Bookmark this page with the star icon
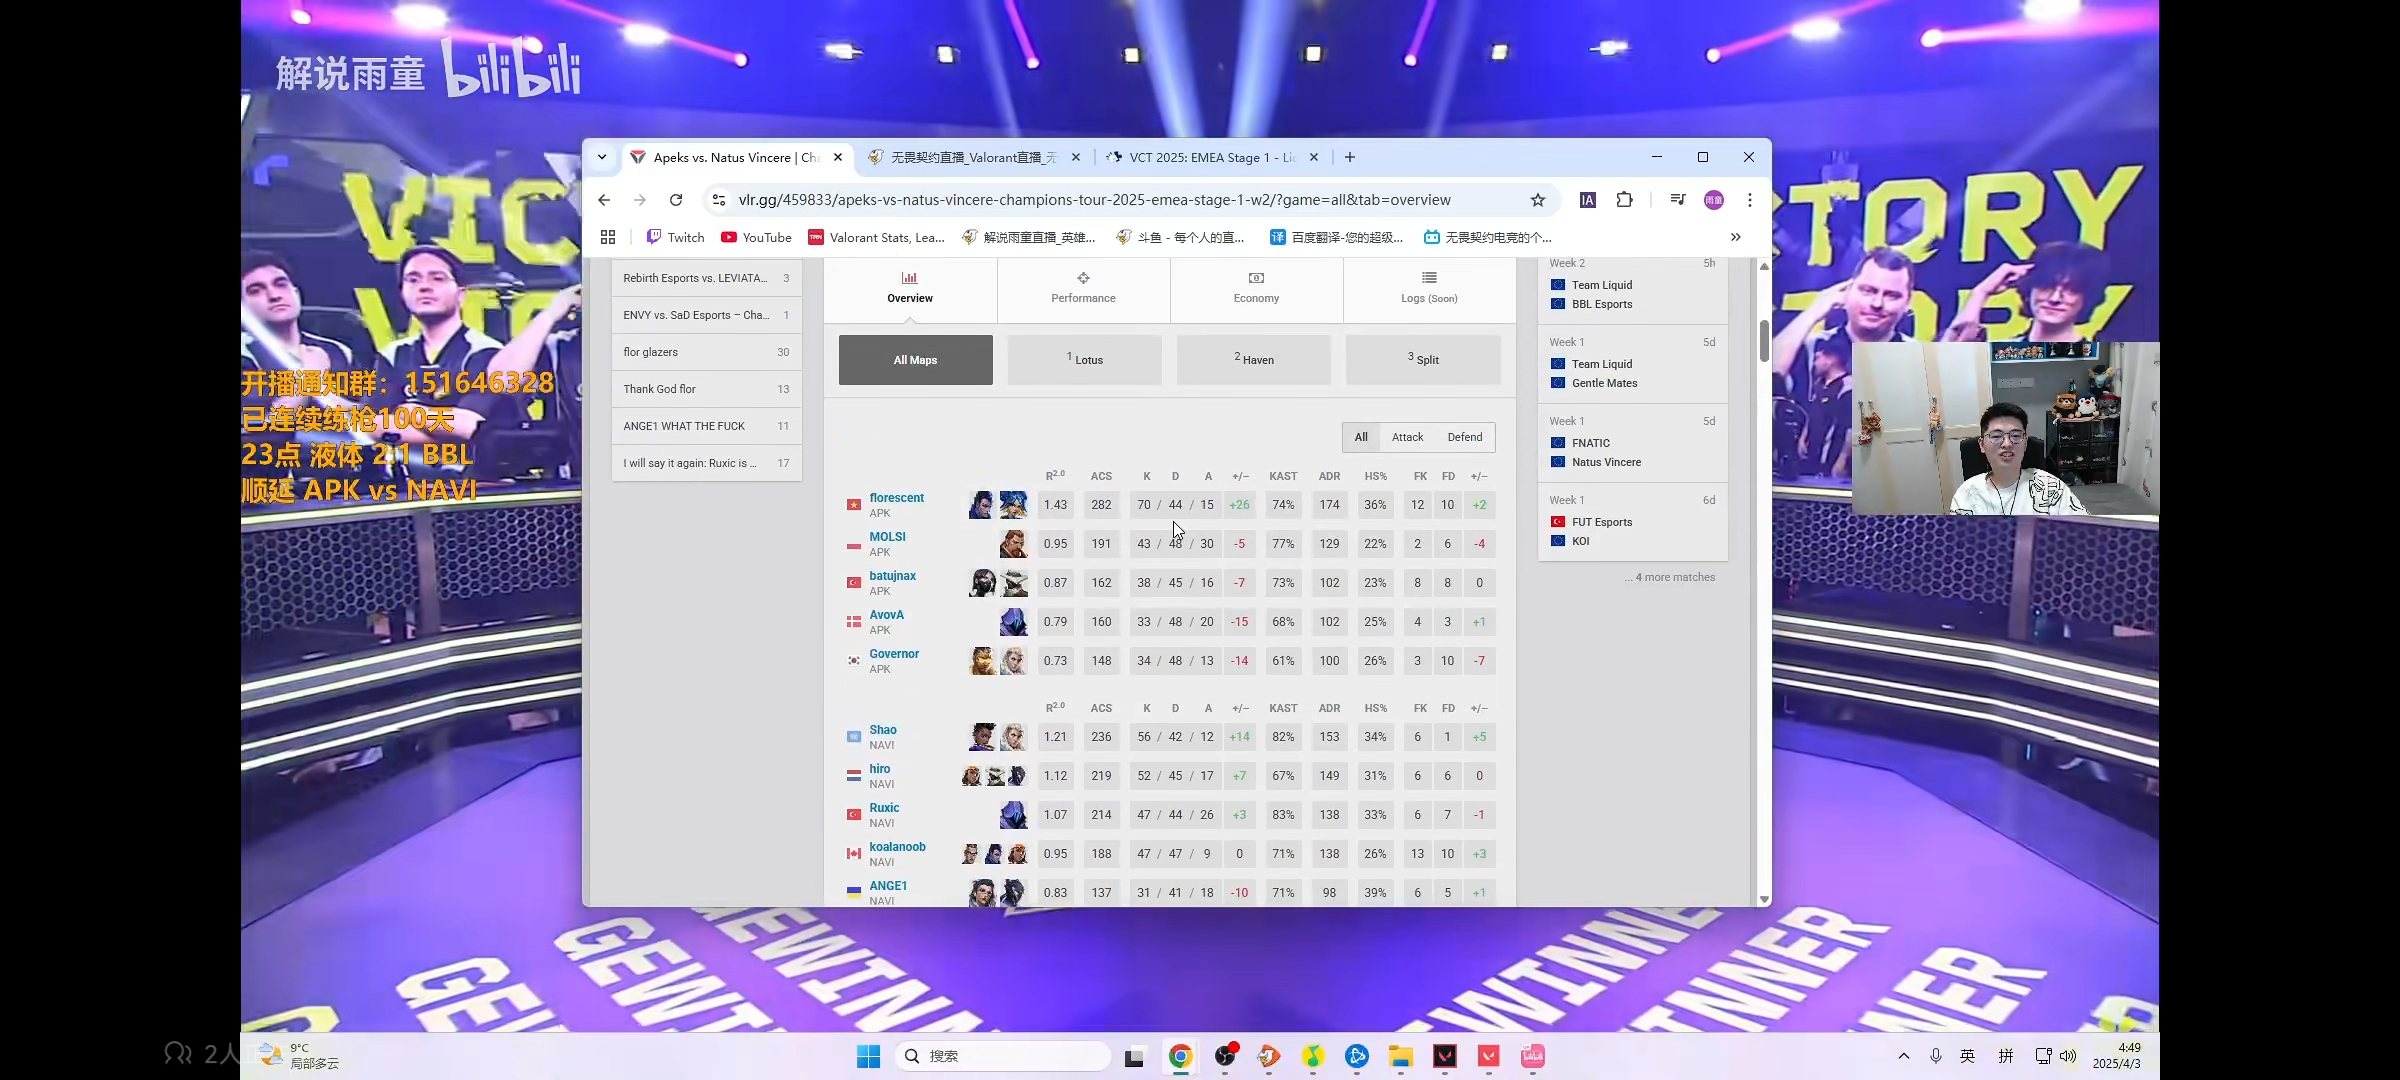The height and width of the screenshot is (1080, 2400). tap(1538, 200)
